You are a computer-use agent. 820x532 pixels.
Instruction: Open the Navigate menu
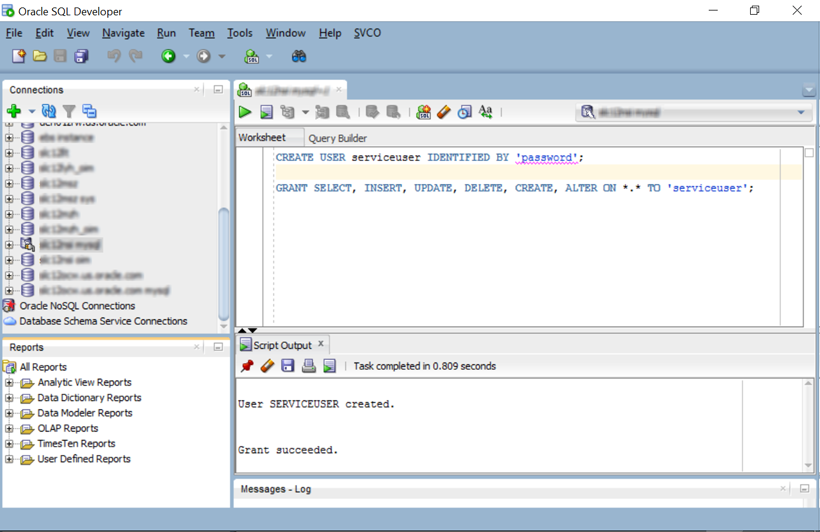(x=123, y=33)
